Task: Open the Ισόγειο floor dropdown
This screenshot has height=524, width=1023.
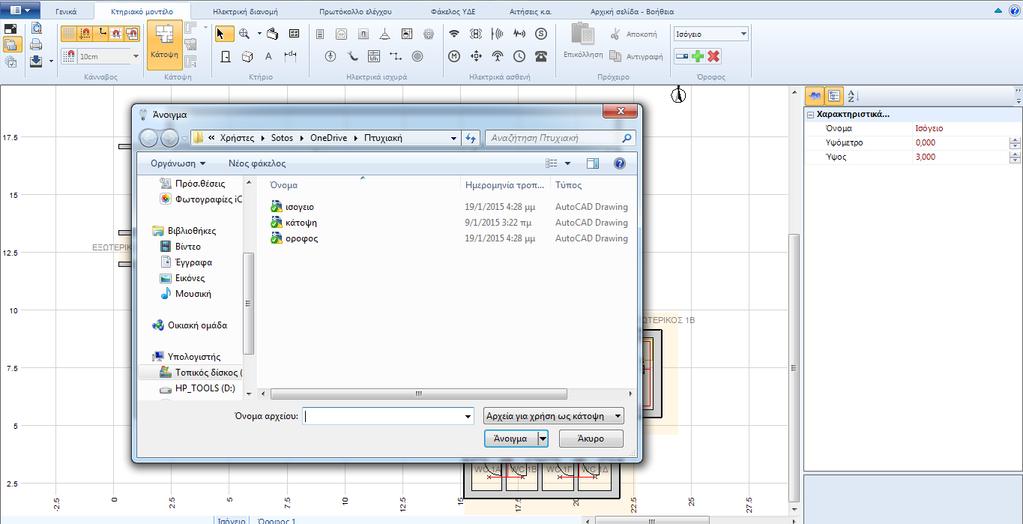Action: (744, 34)
